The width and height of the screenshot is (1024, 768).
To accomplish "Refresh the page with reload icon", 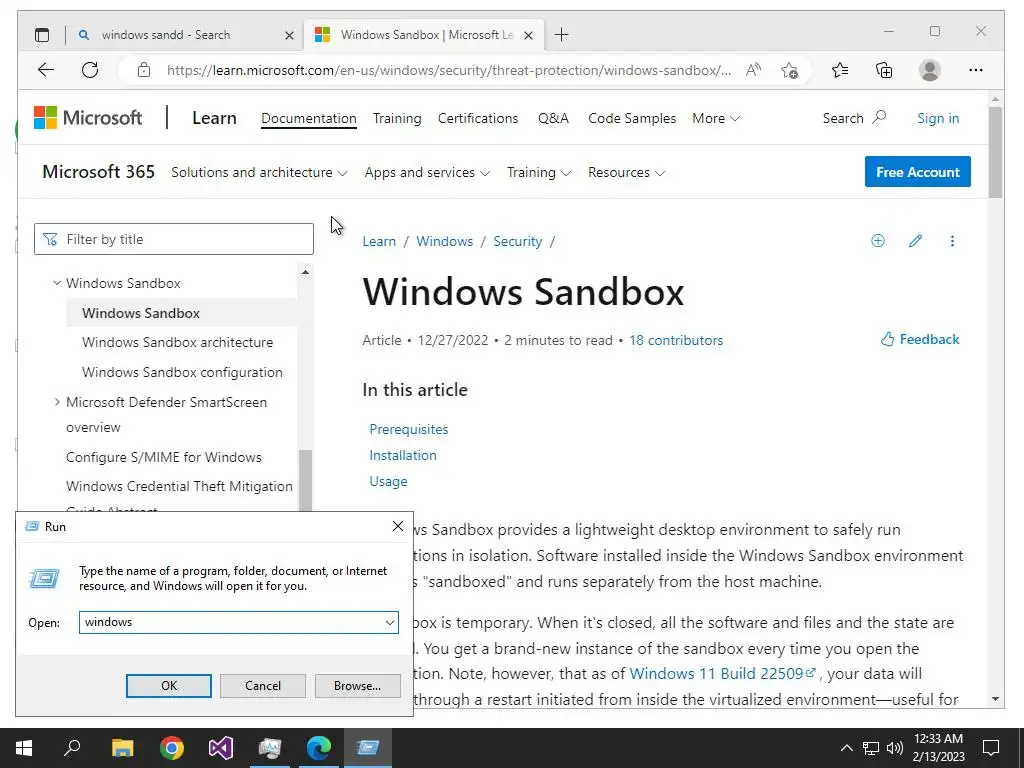I will (90, 70).
